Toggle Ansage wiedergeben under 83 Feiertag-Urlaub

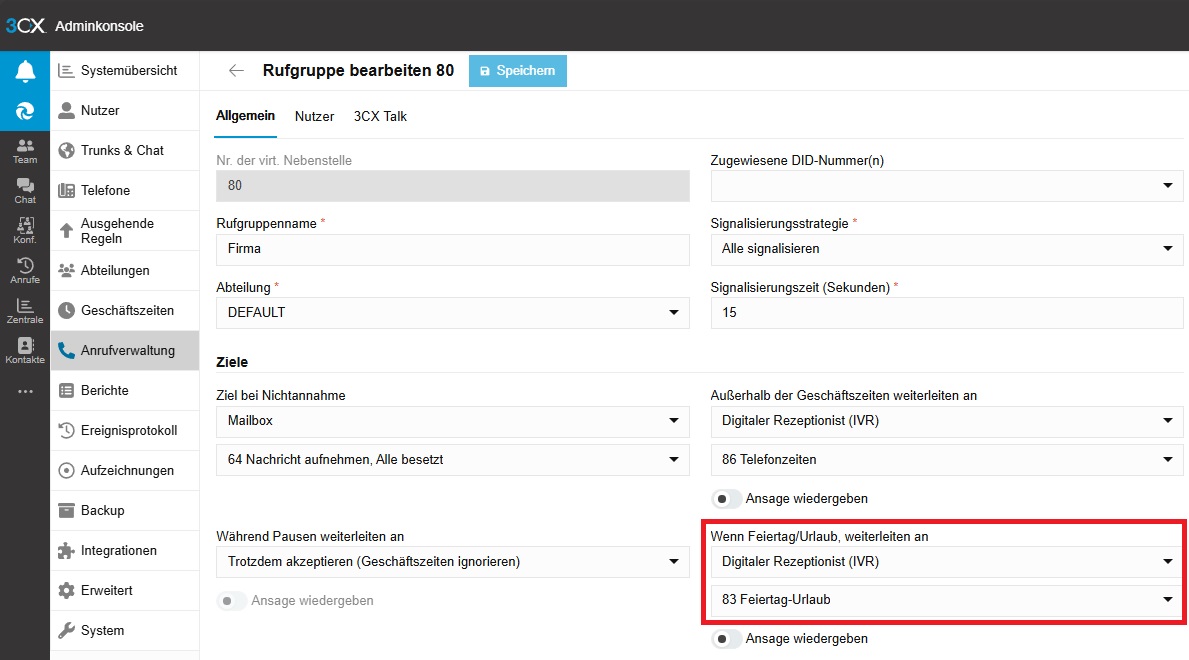pos(727,638)
